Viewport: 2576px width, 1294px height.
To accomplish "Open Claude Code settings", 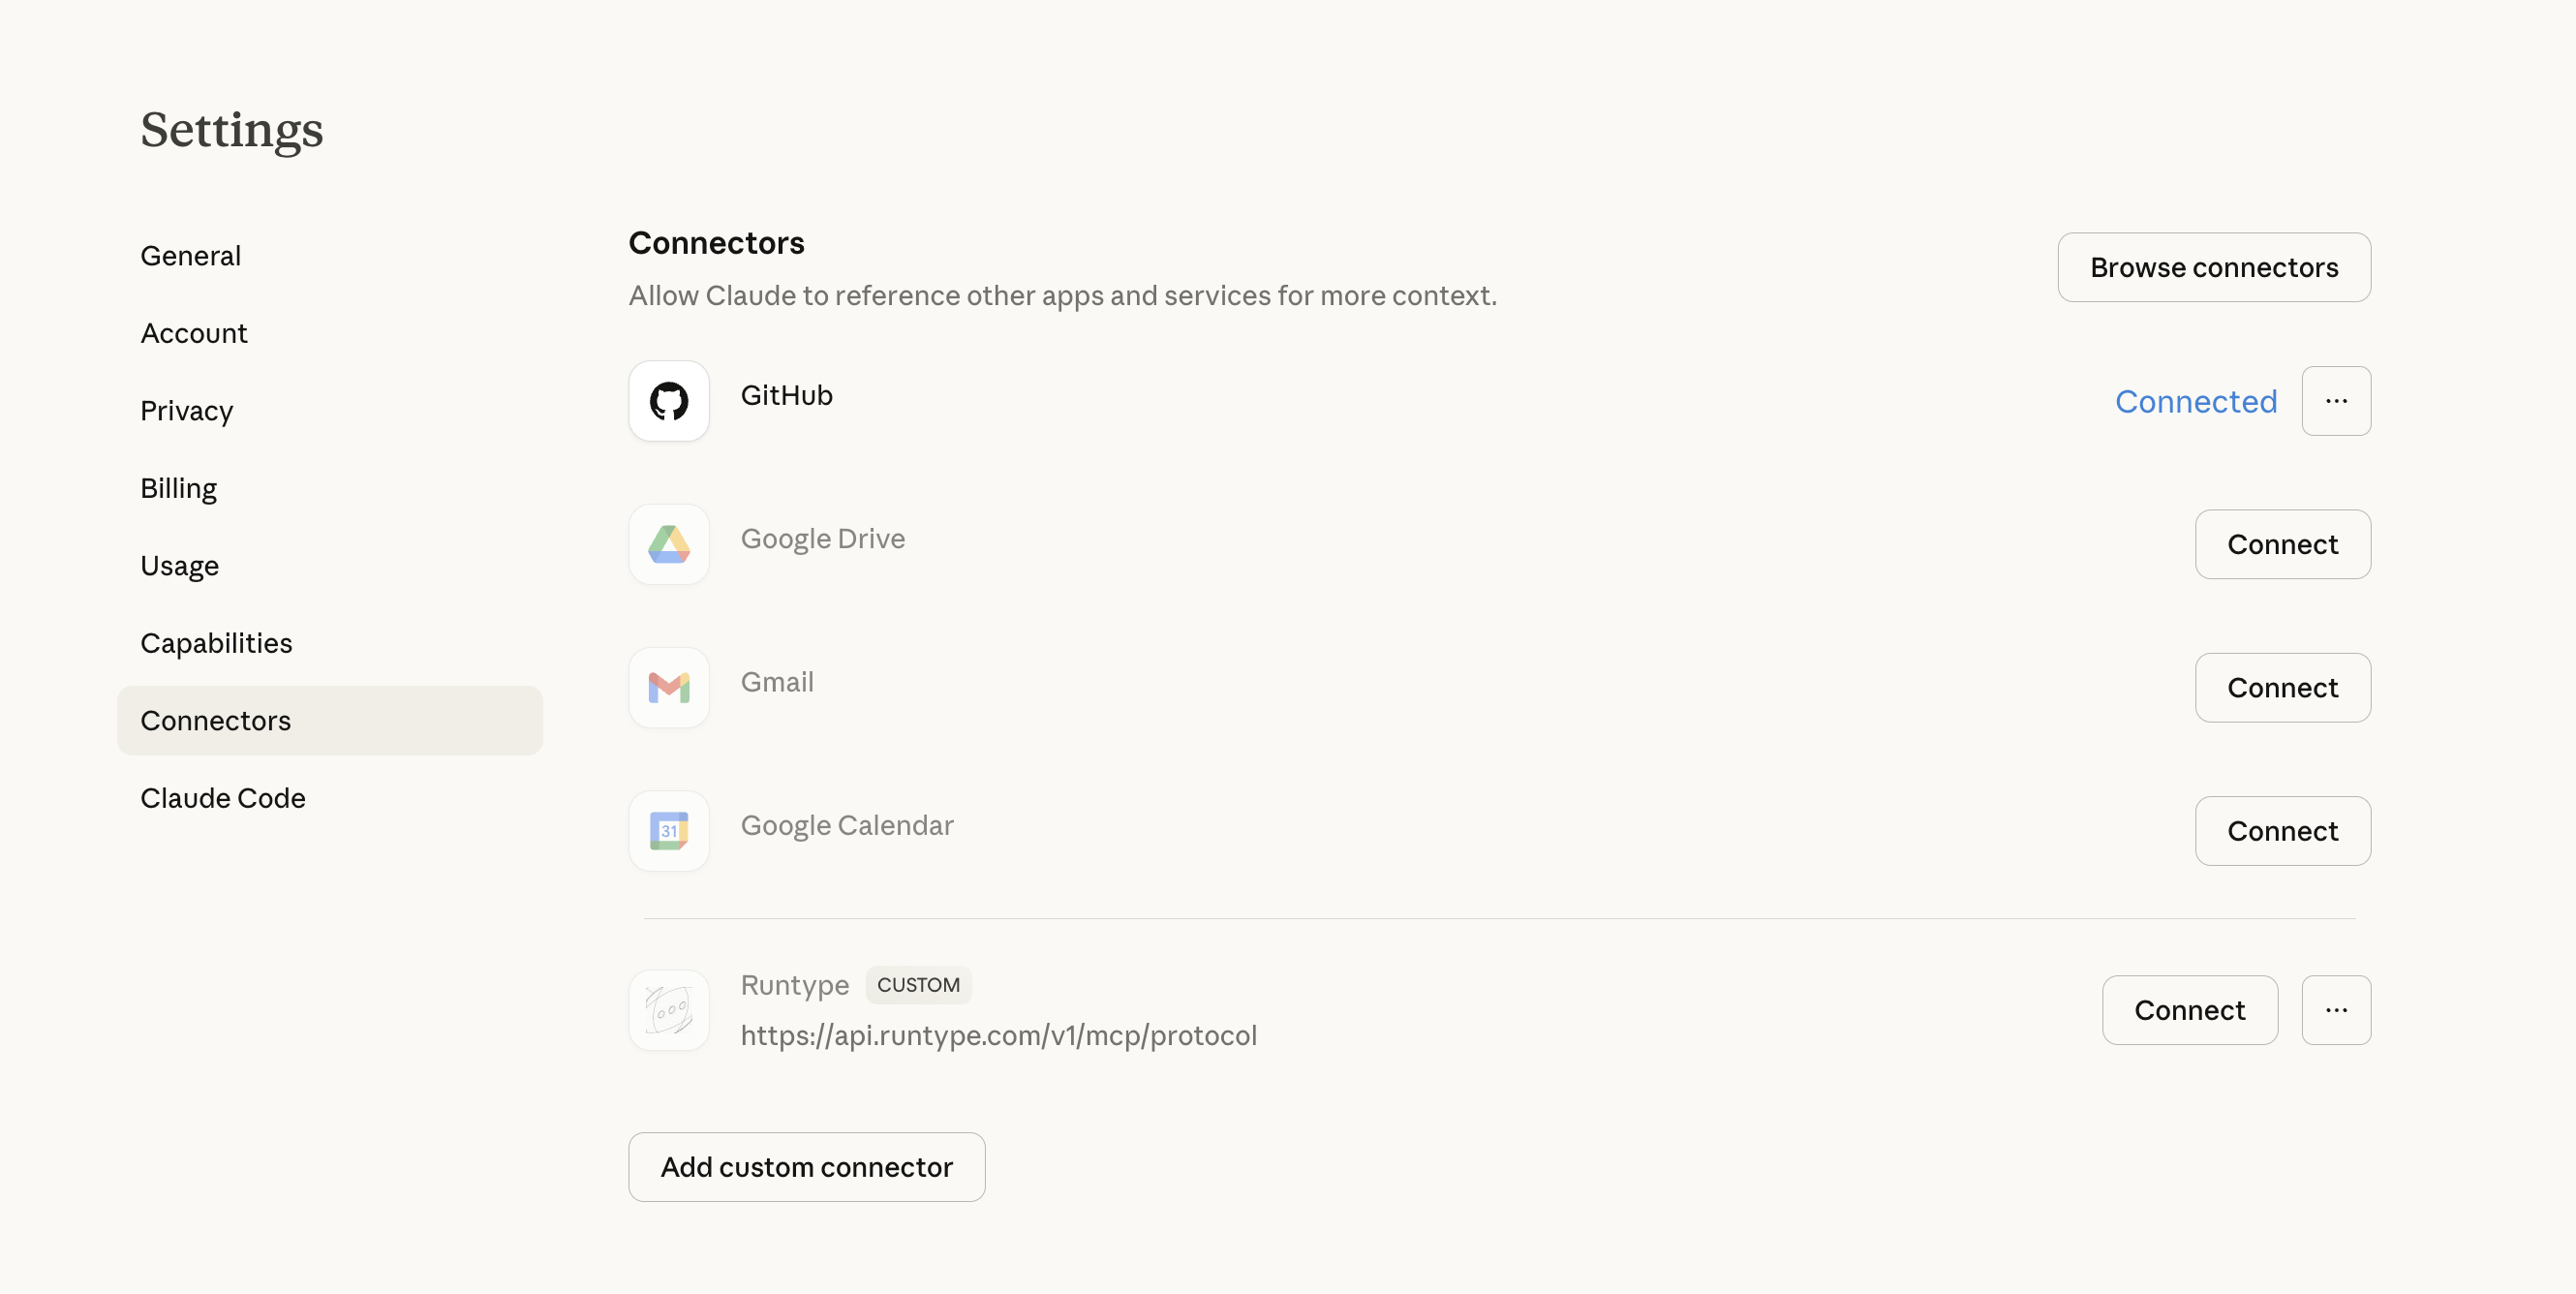I will point(222,798).
